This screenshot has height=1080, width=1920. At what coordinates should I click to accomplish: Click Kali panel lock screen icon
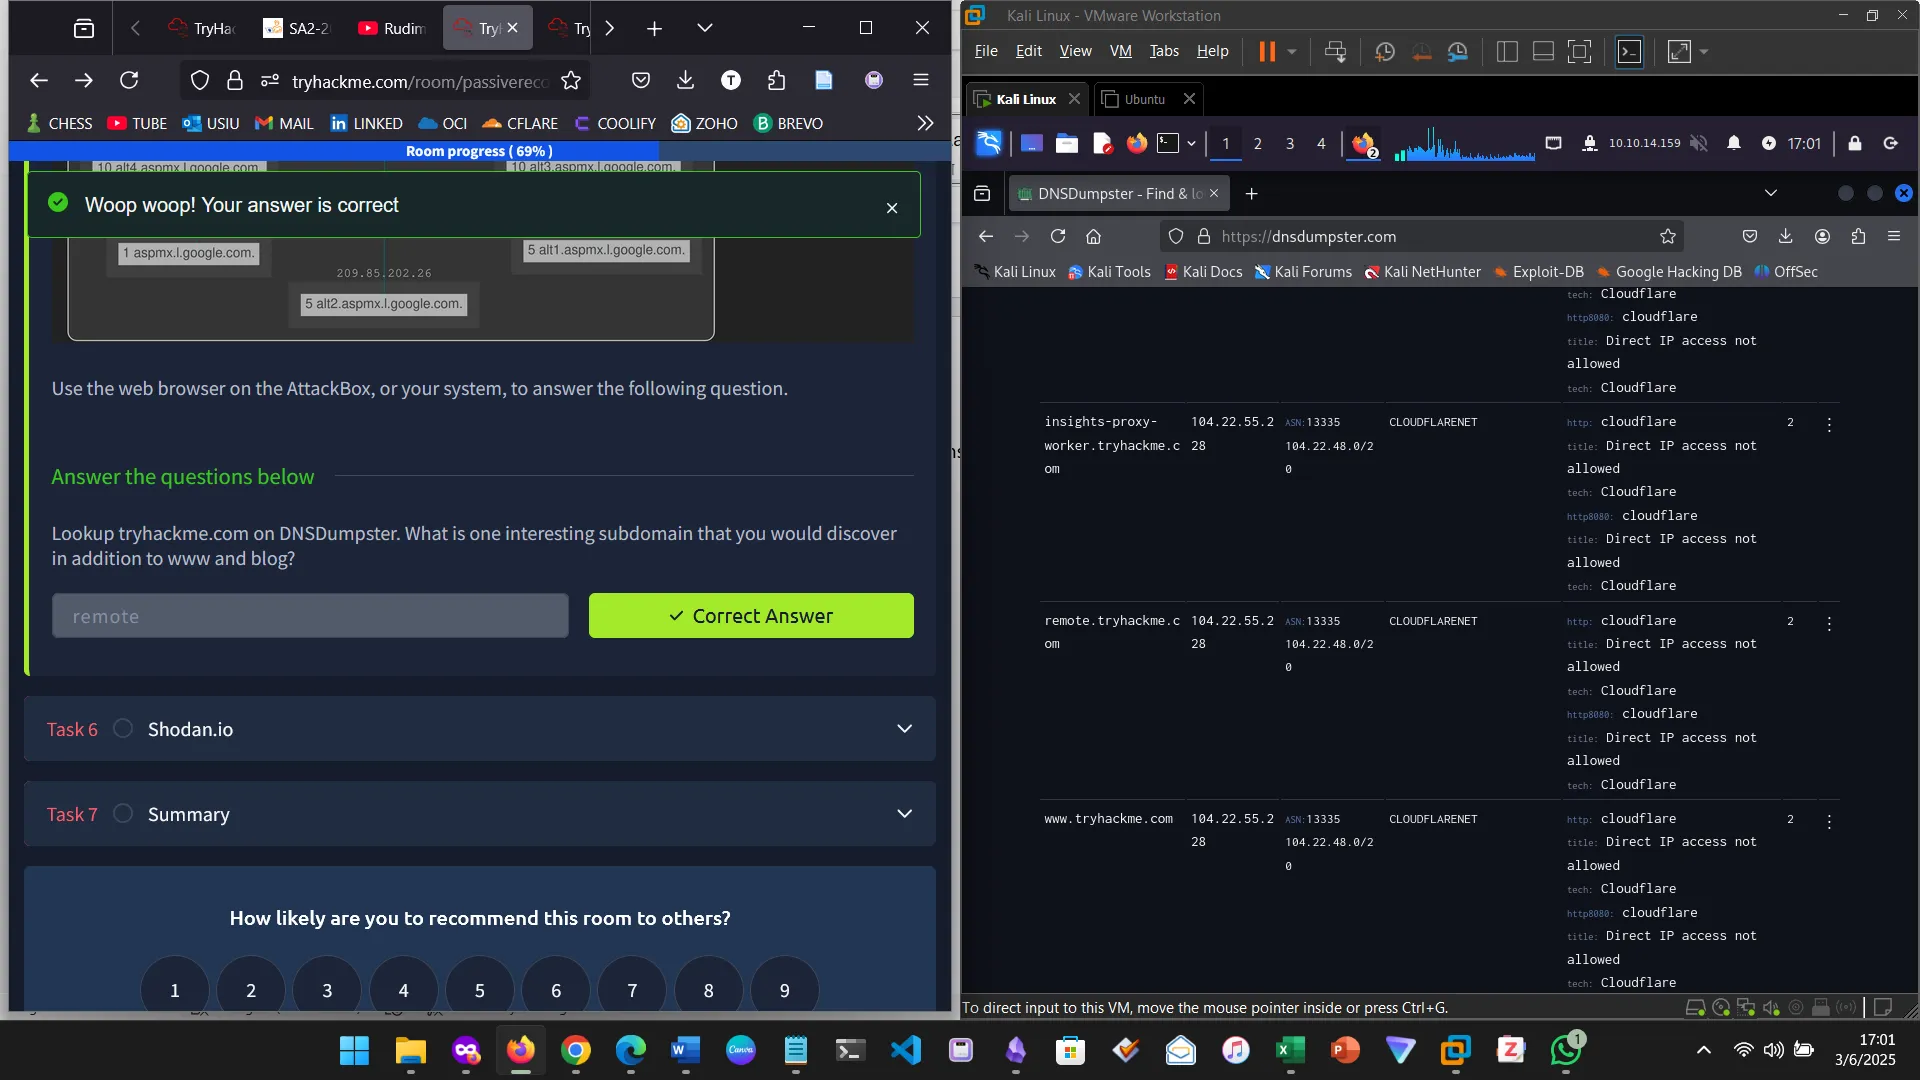tap(1854, 143)
